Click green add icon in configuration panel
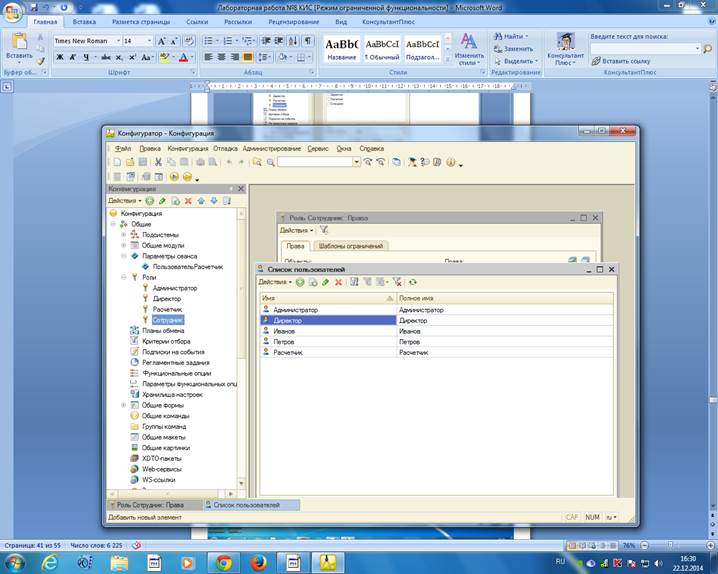The width and height of the screenshot is (718, 574). (x=149, y=200)
